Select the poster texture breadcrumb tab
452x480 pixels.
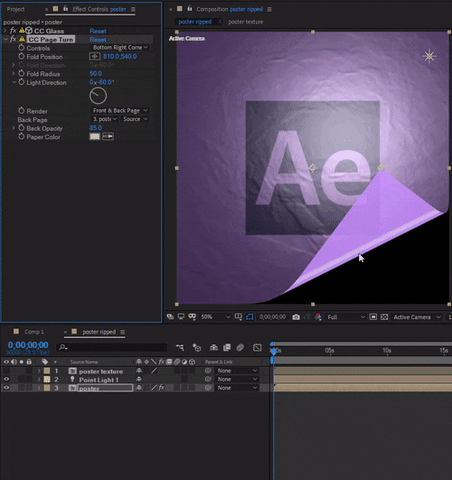pyautogui.click(x=246, y=22)
